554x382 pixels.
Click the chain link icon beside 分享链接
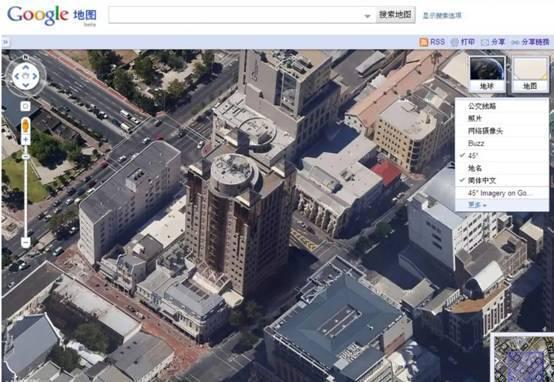tap(515, 42)
